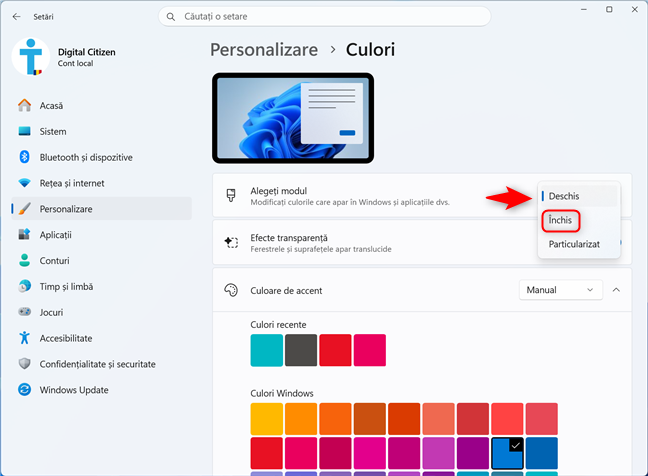Click Efecte transparență row title
Viewport: 648px width, 476px height.
pos(289,238)
